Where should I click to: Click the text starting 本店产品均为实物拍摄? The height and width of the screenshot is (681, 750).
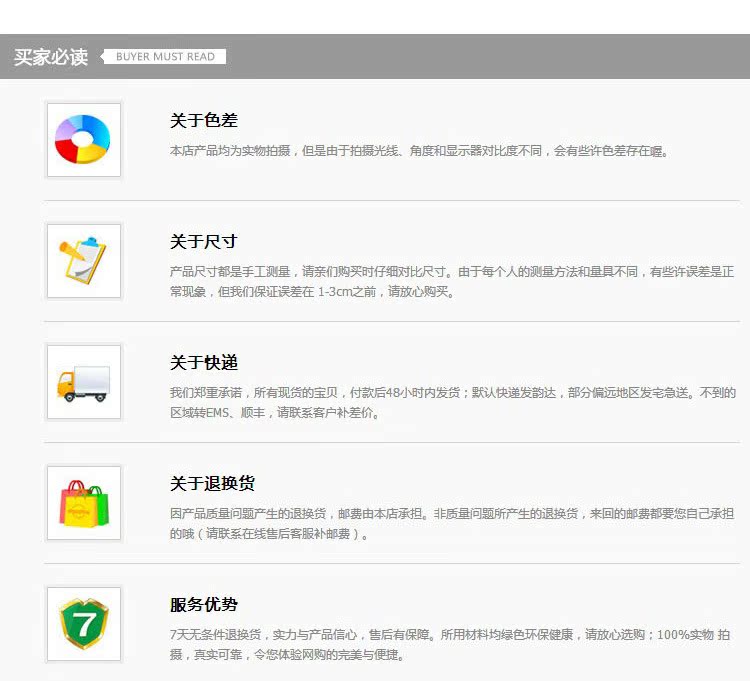click(419, 151)
